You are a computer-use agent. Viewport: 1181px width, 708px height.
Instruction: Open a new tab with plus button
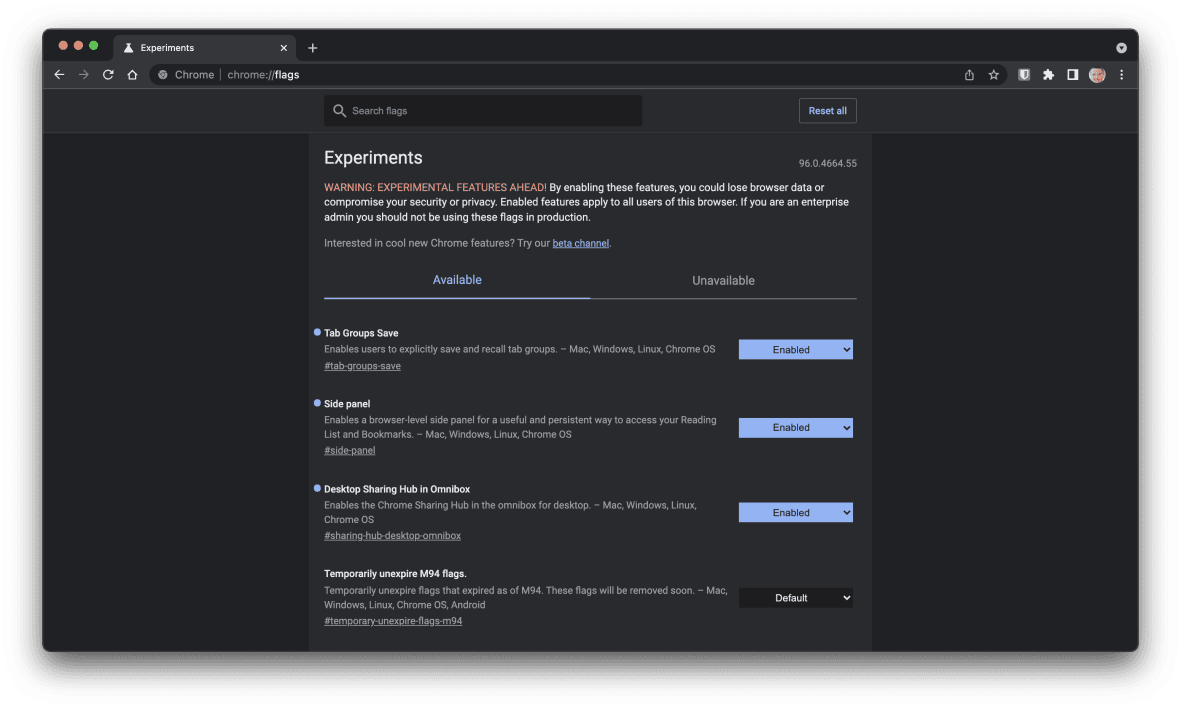pyautogui.click(x=313, y=47)
